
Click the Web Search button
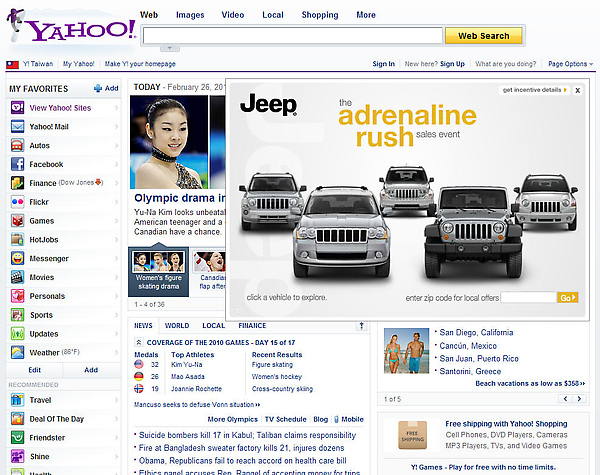tap(484, 36)
